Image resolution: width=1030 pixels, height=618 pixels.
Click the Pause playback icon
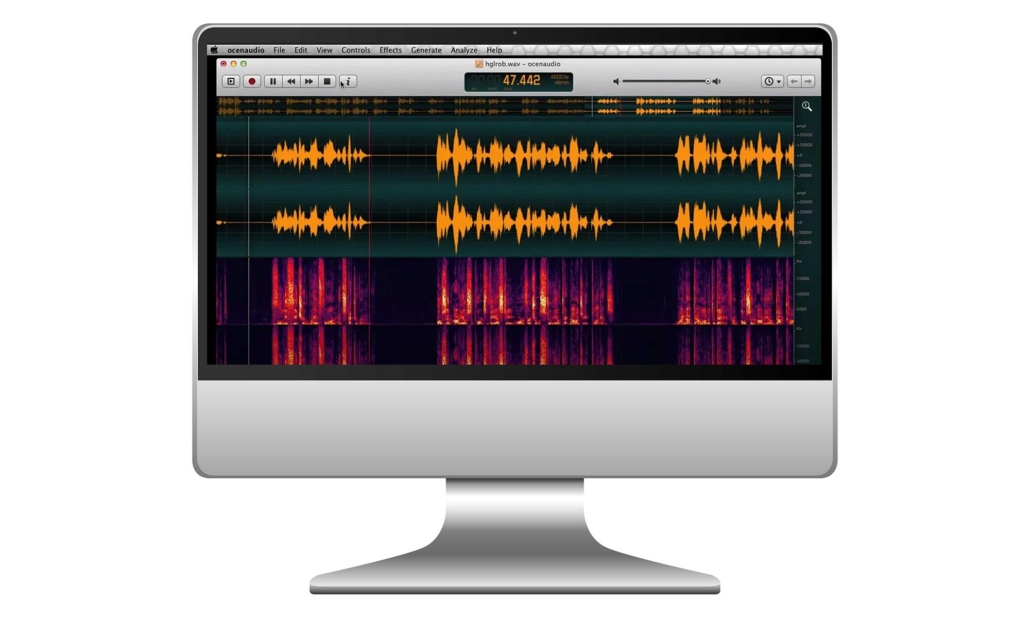click(x=273, y=81)
